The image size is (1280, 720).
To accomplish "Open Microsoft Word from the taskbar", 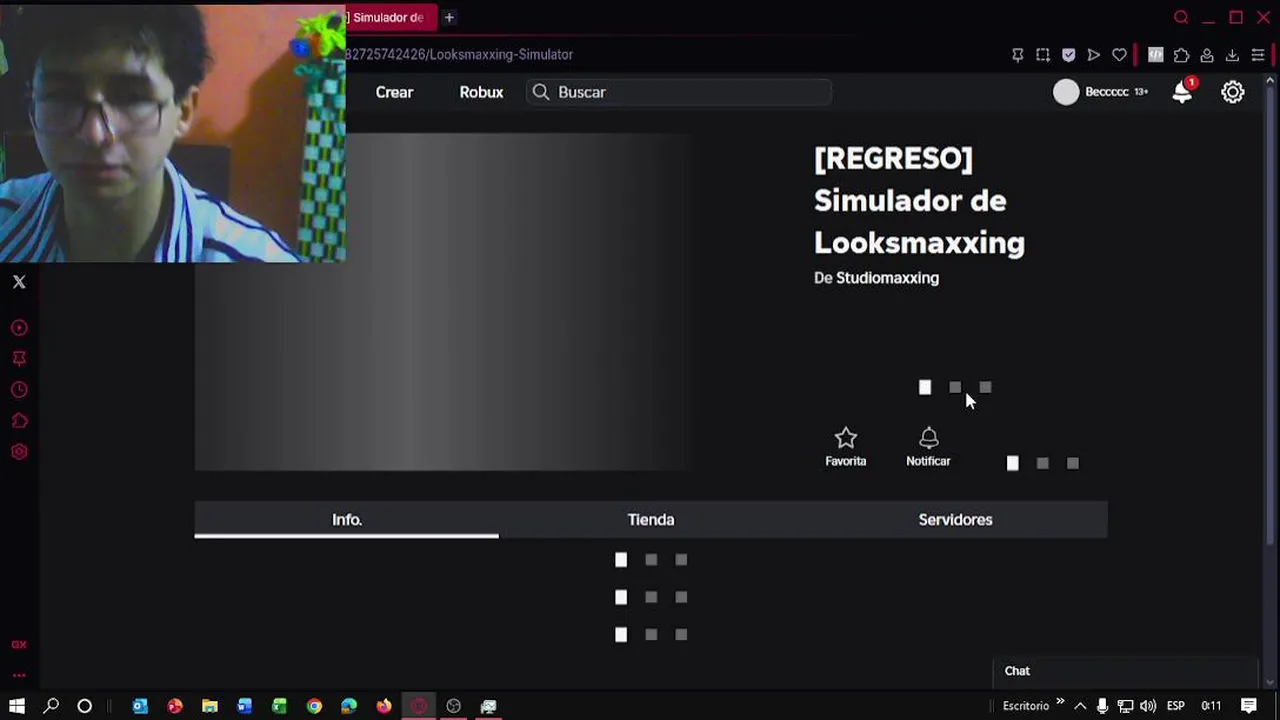I will pos(245,706).
